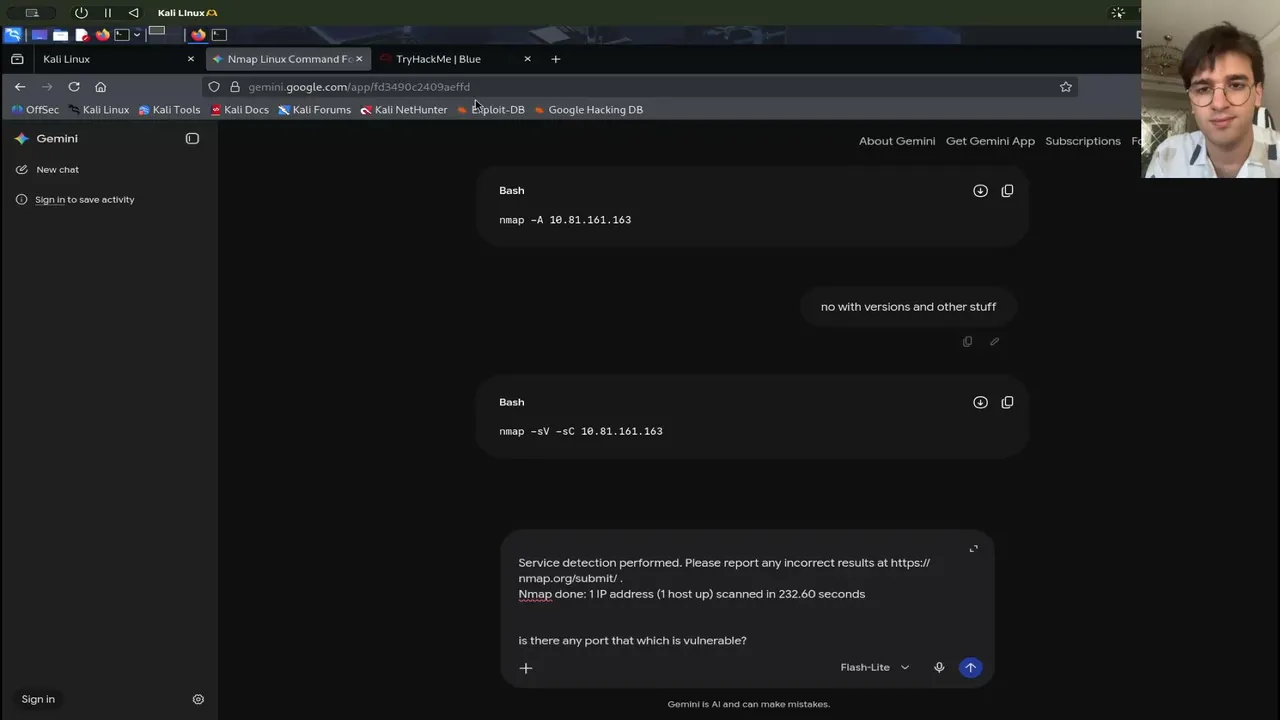Viewport: 1280px width, 720px height.
Task: Copy the nmap -A code block
Action: 1007,191
